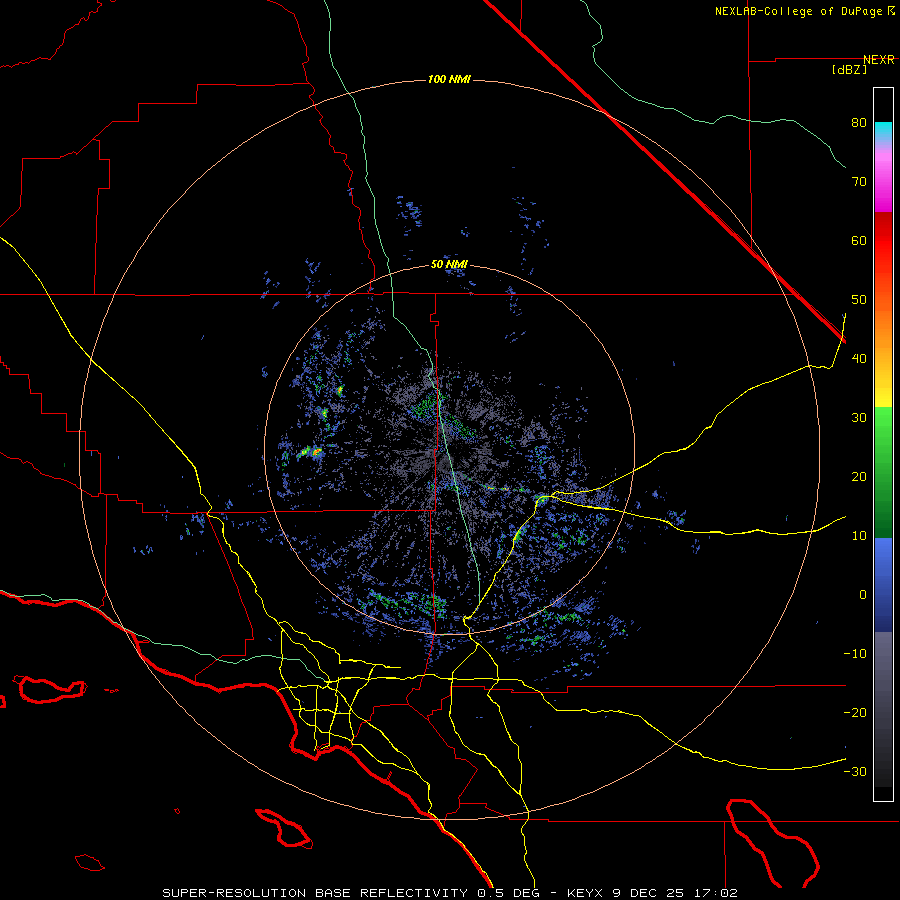The image size is (900, 900).
Task: Click the blue band of the color bar
Action: 883,585
